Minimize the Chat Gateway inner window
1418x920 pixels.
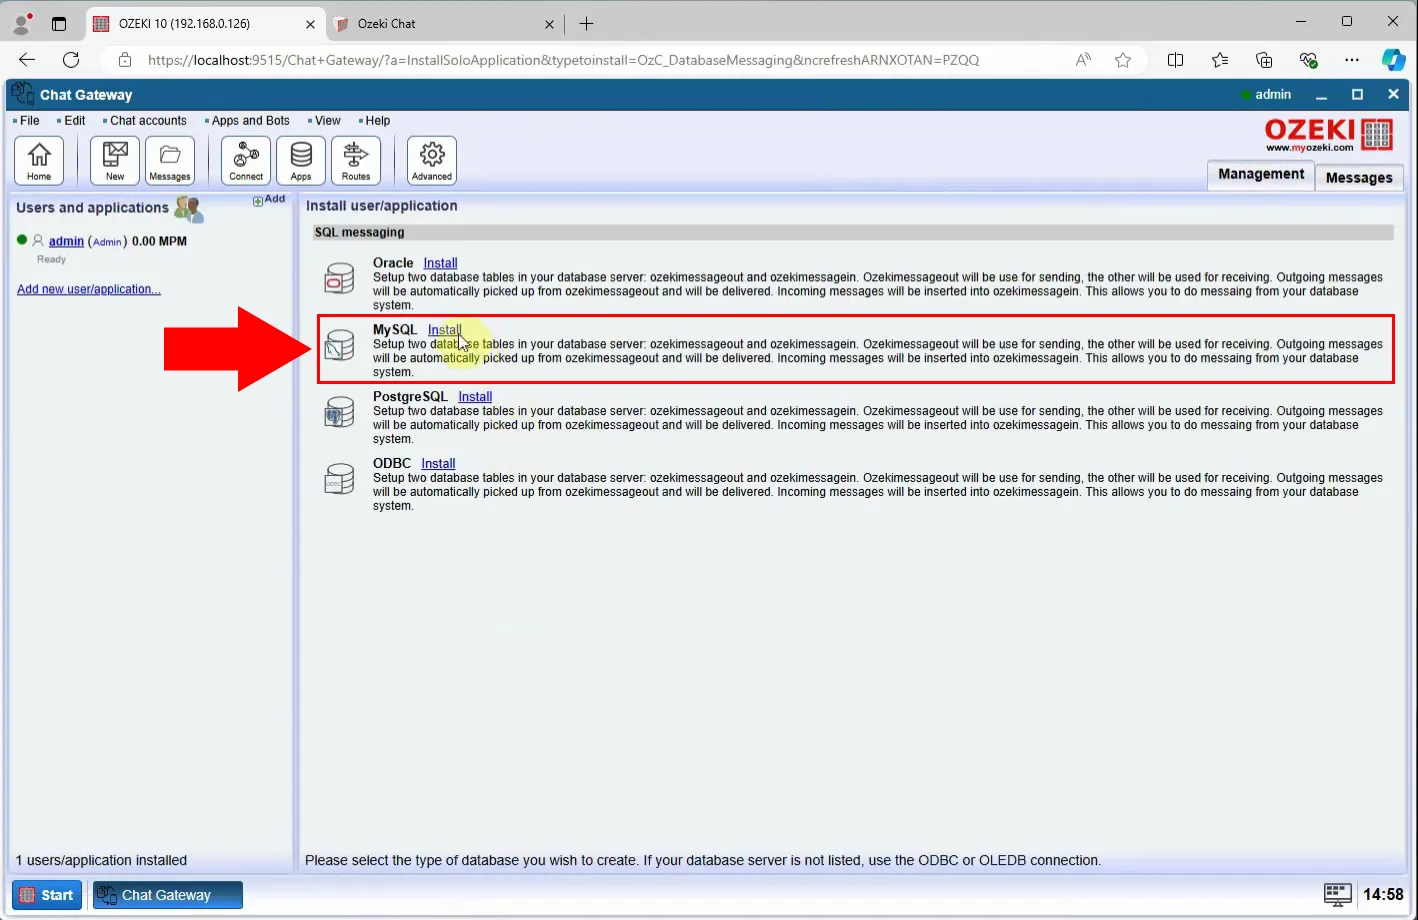click(1321, 95)
